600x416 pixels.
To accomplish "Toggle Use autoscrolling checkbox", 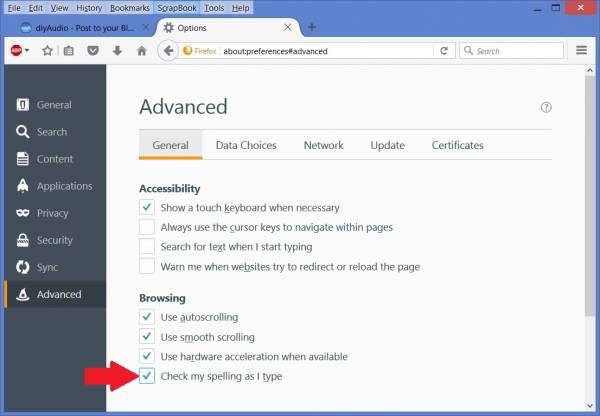I will click(x=147, y=317).
